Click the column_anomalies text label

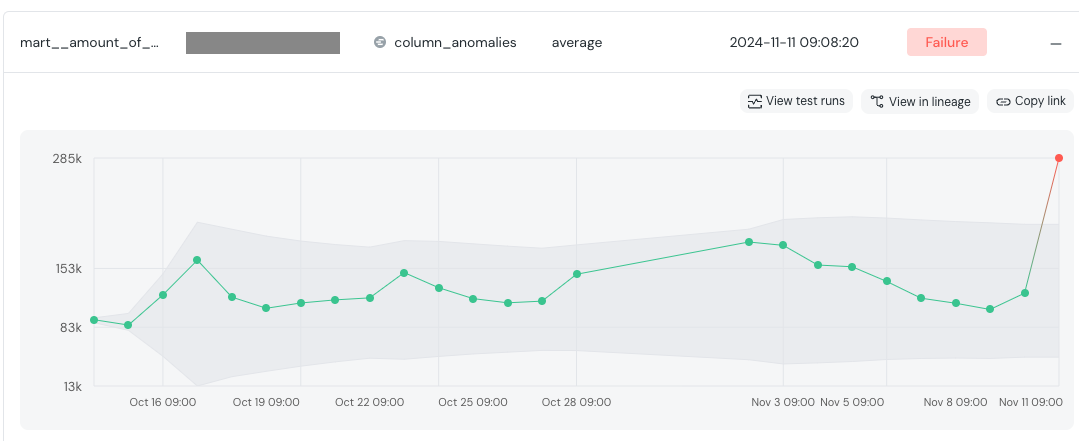pyautogui.click(x=455, y=43)
